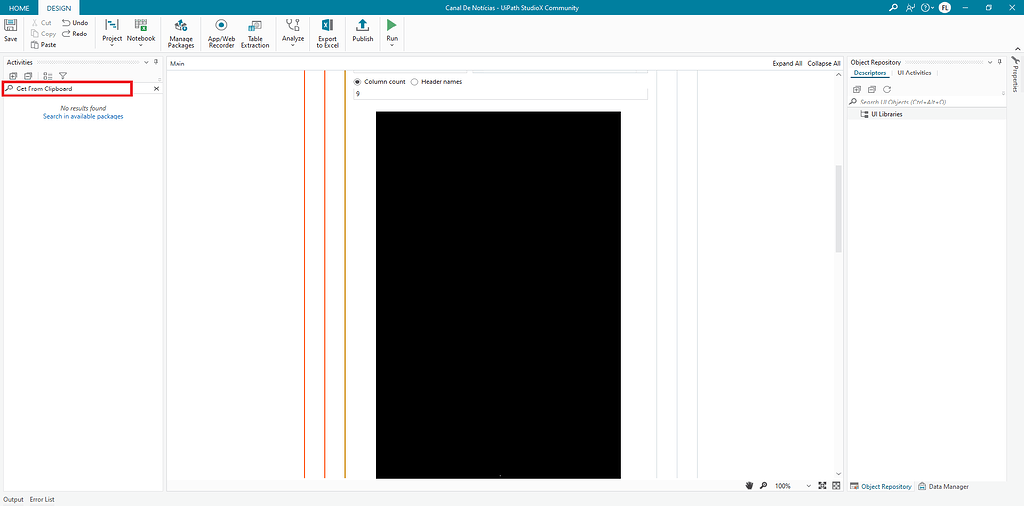The image size is (1024, 506).
Task: Clear the Activities search text
Action: [x=156, y=88]
